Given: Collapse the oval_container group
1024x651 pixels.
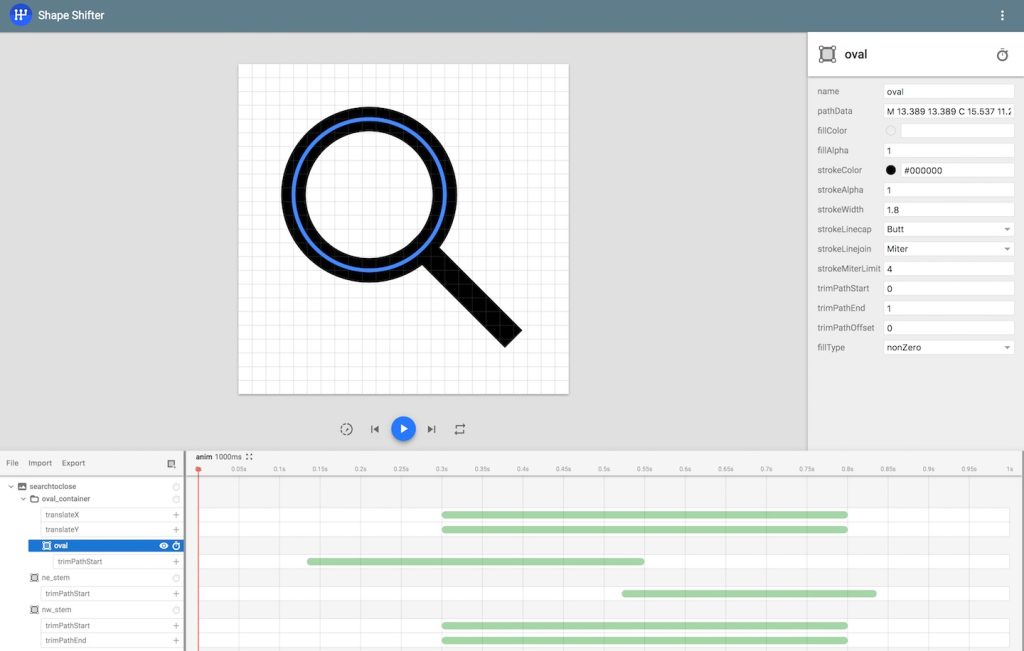Looking at the screenshot, I should [23, 499].
